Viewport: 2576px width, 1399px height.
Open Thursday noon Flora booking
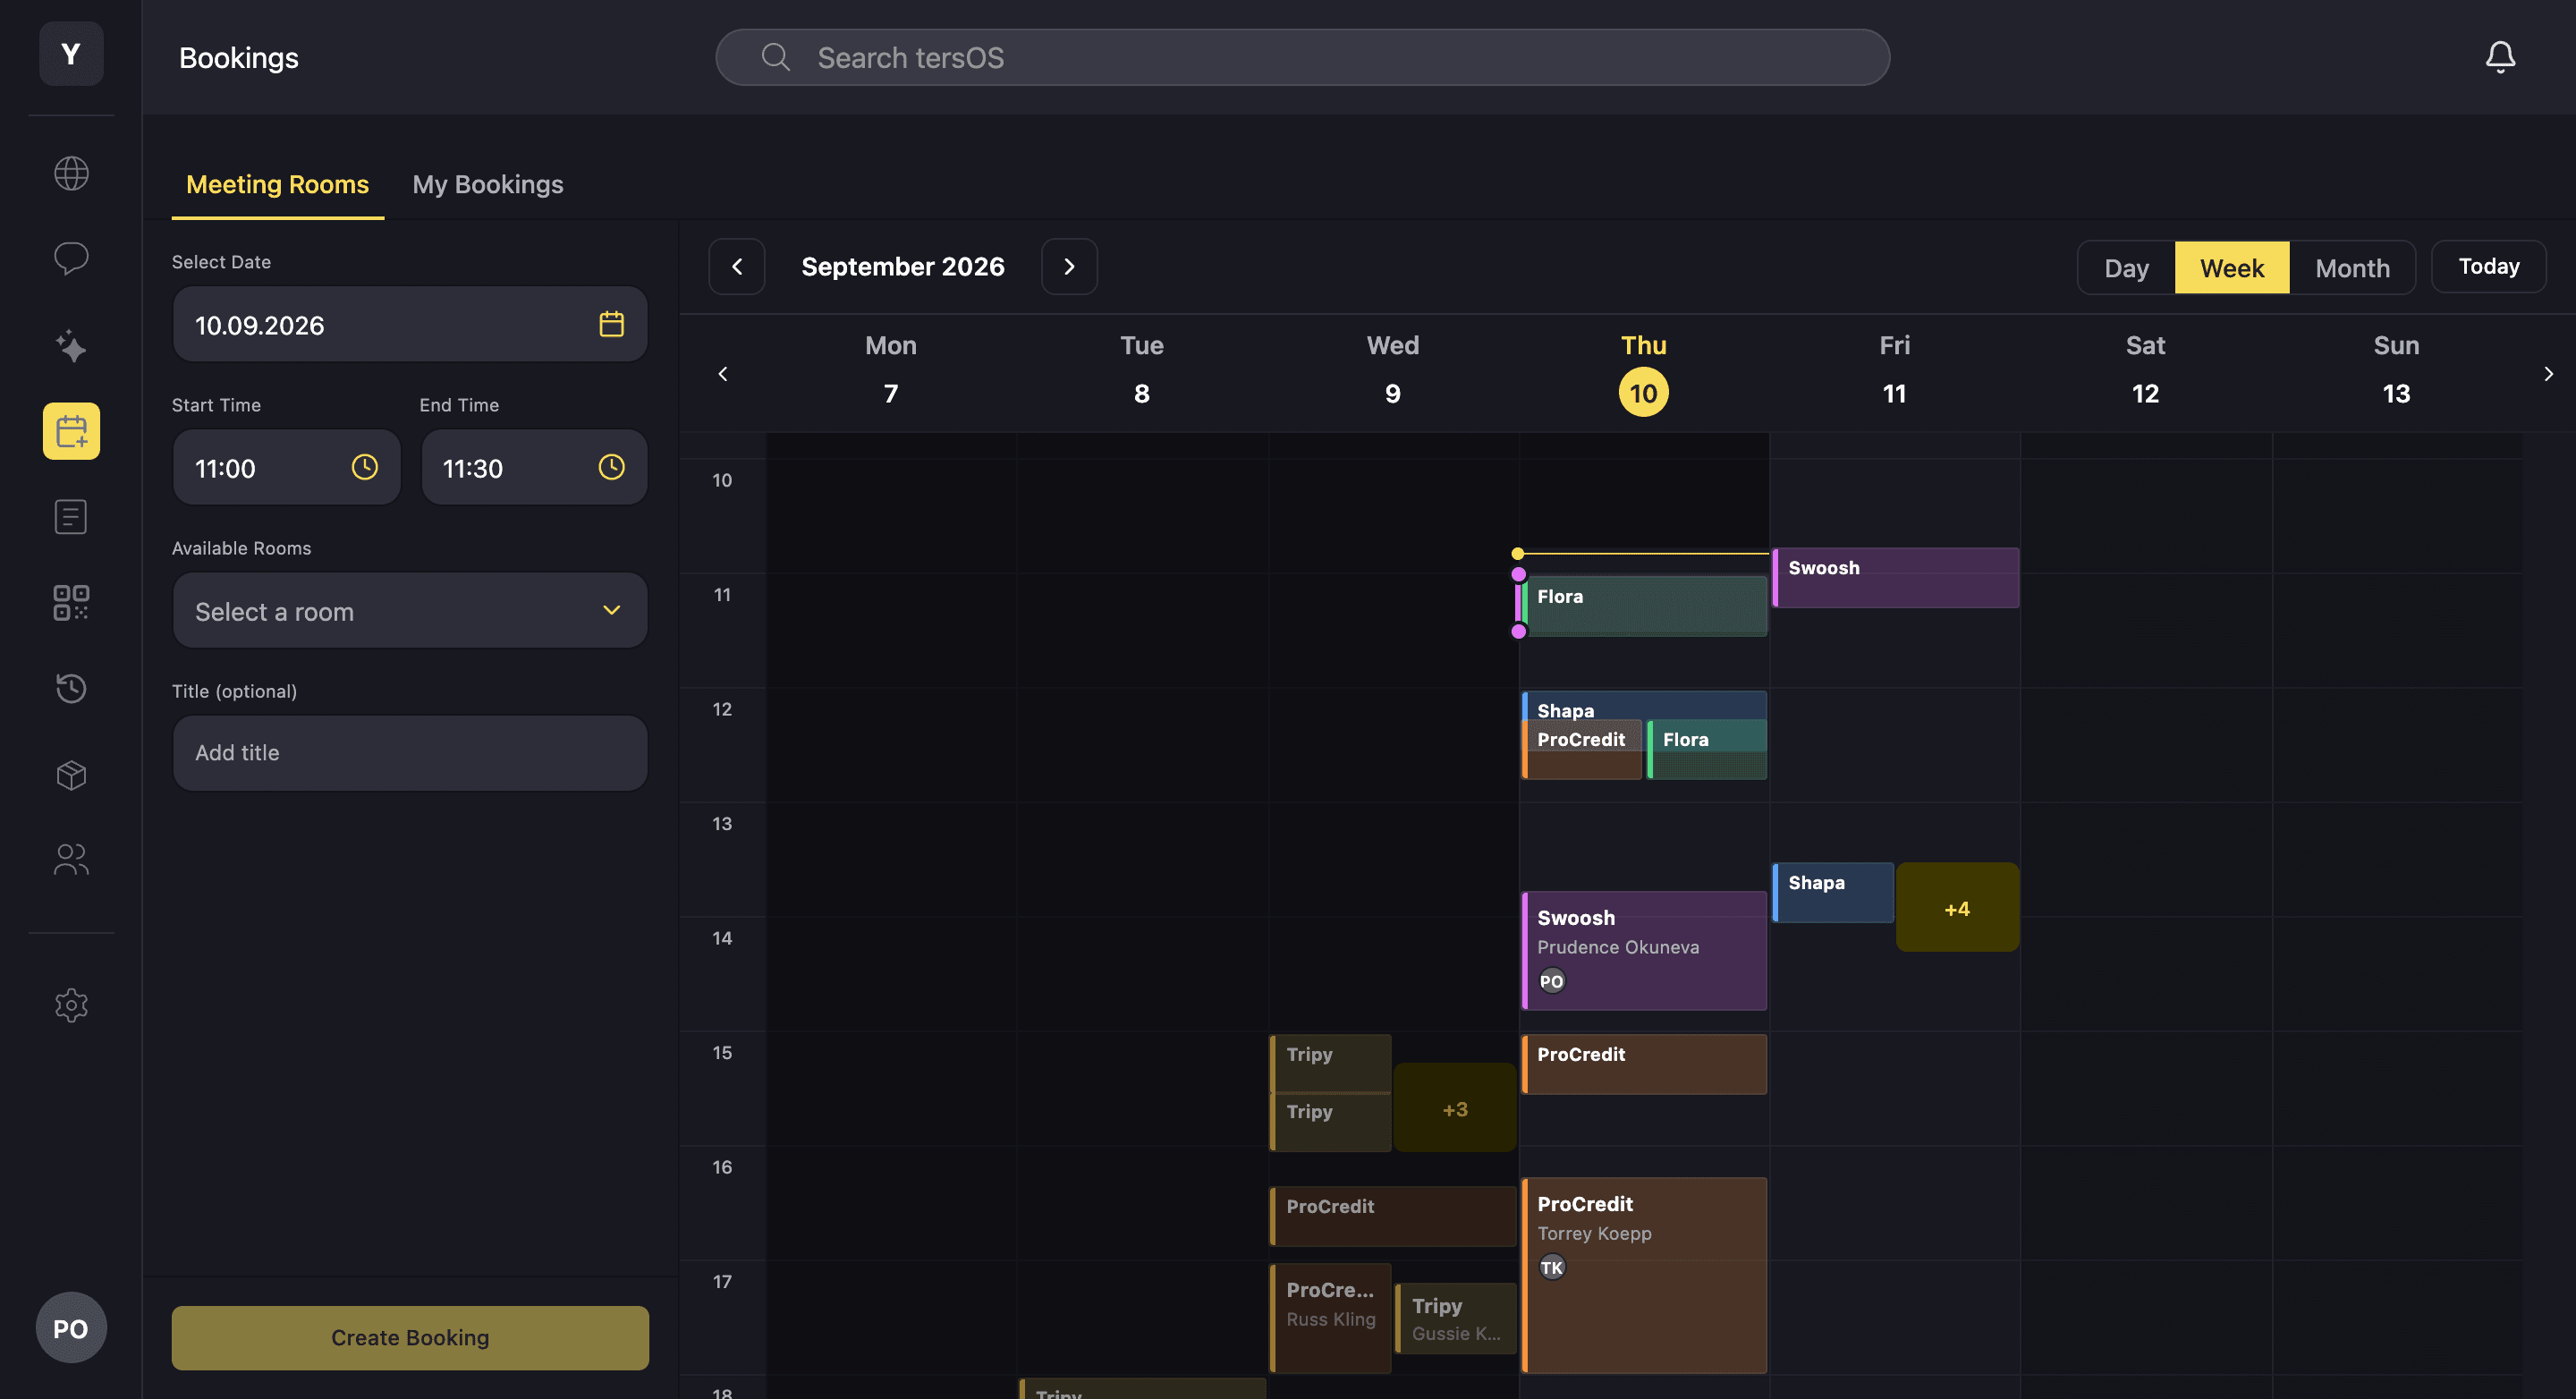click(1707, 749)
